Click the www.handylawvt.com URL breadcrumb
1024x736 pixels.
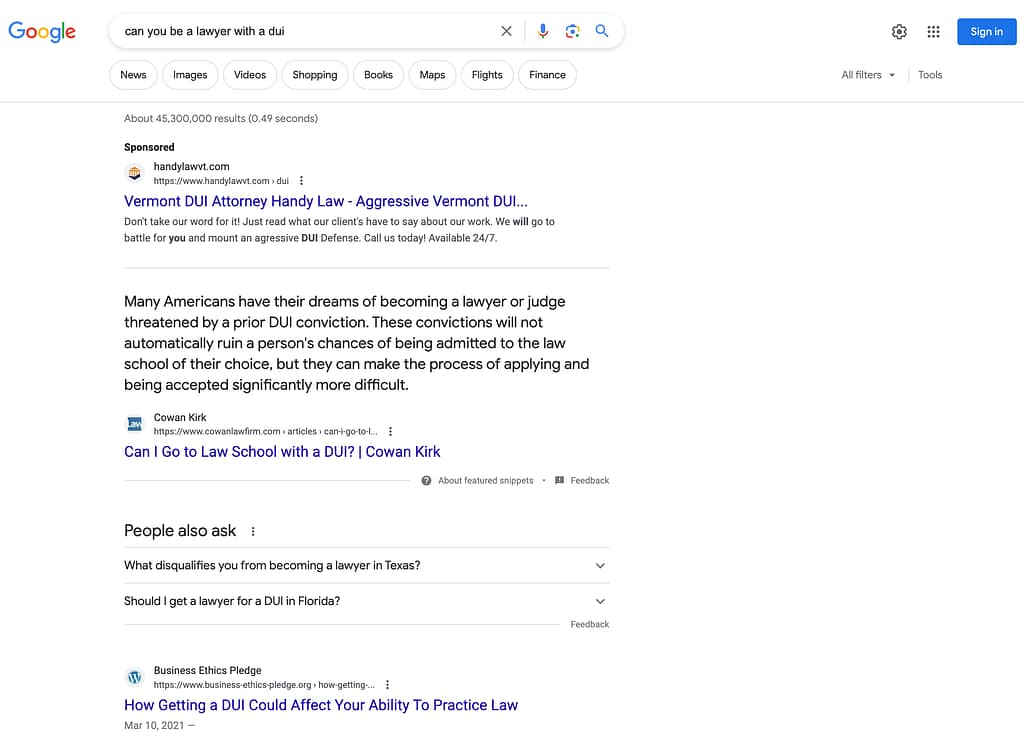(x=221, y=181)
